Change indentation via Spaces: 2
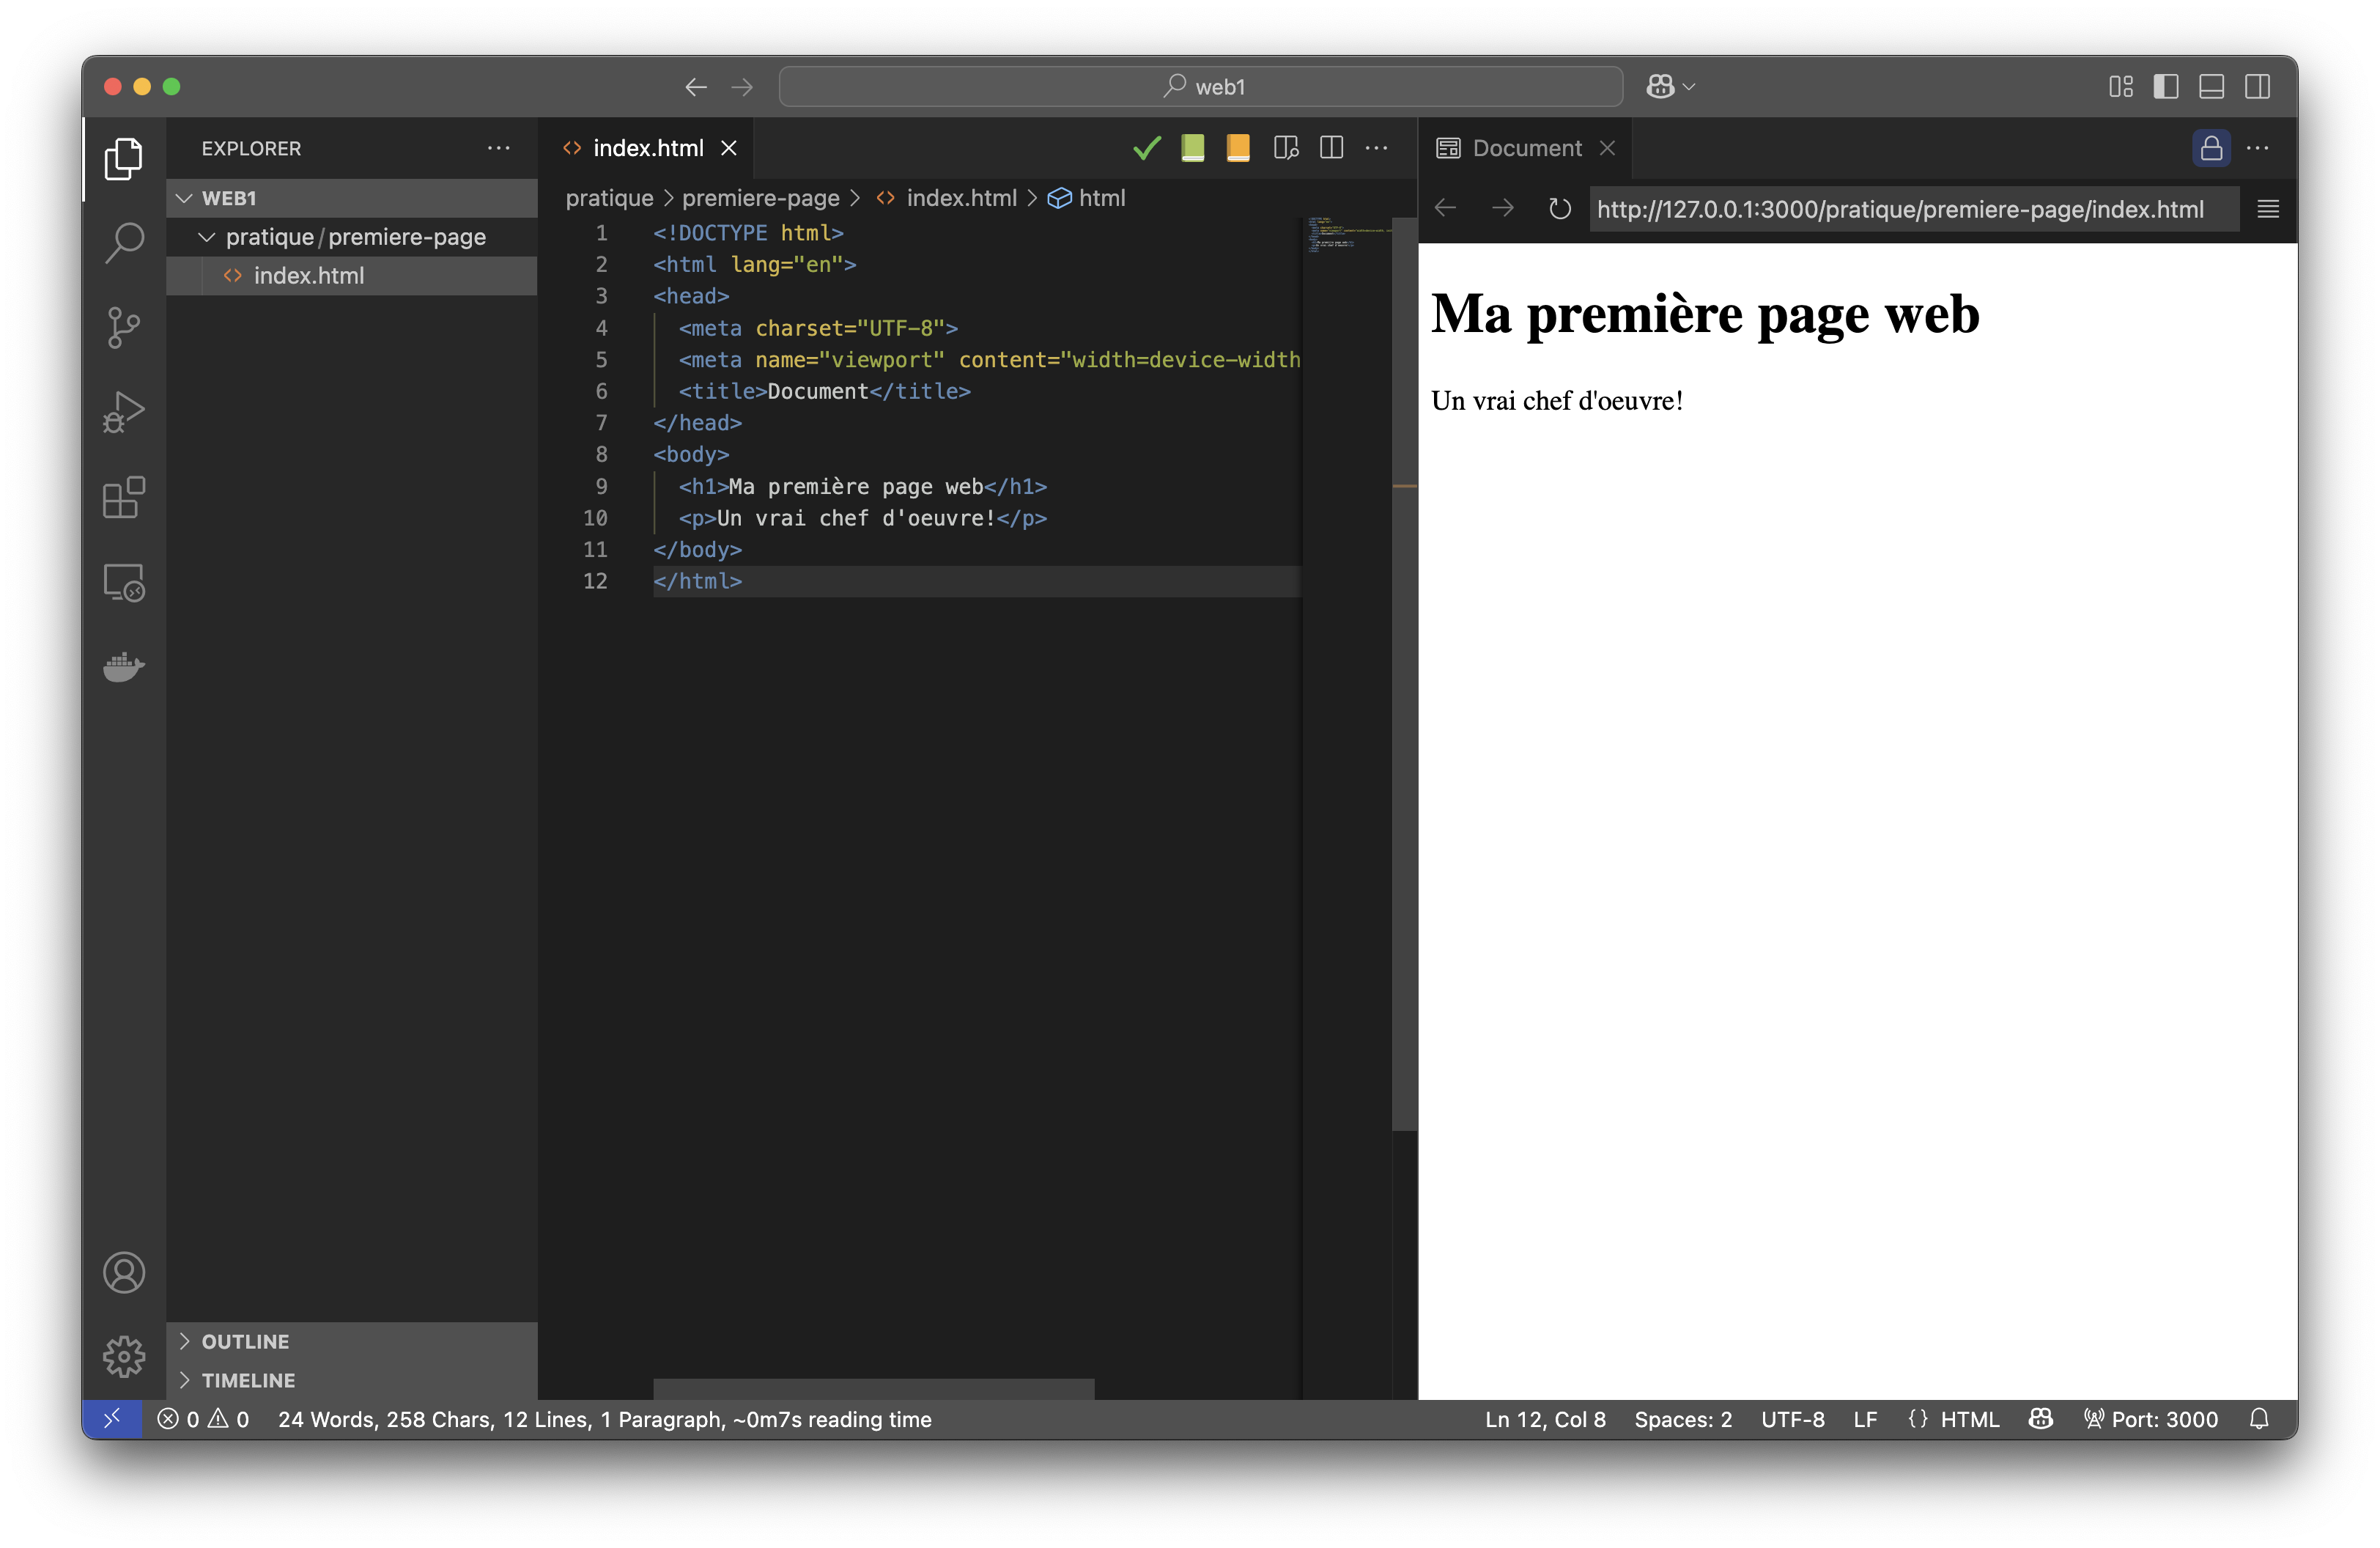This screenshot has height=1548, width=2380. [x=1683, y=1419]
